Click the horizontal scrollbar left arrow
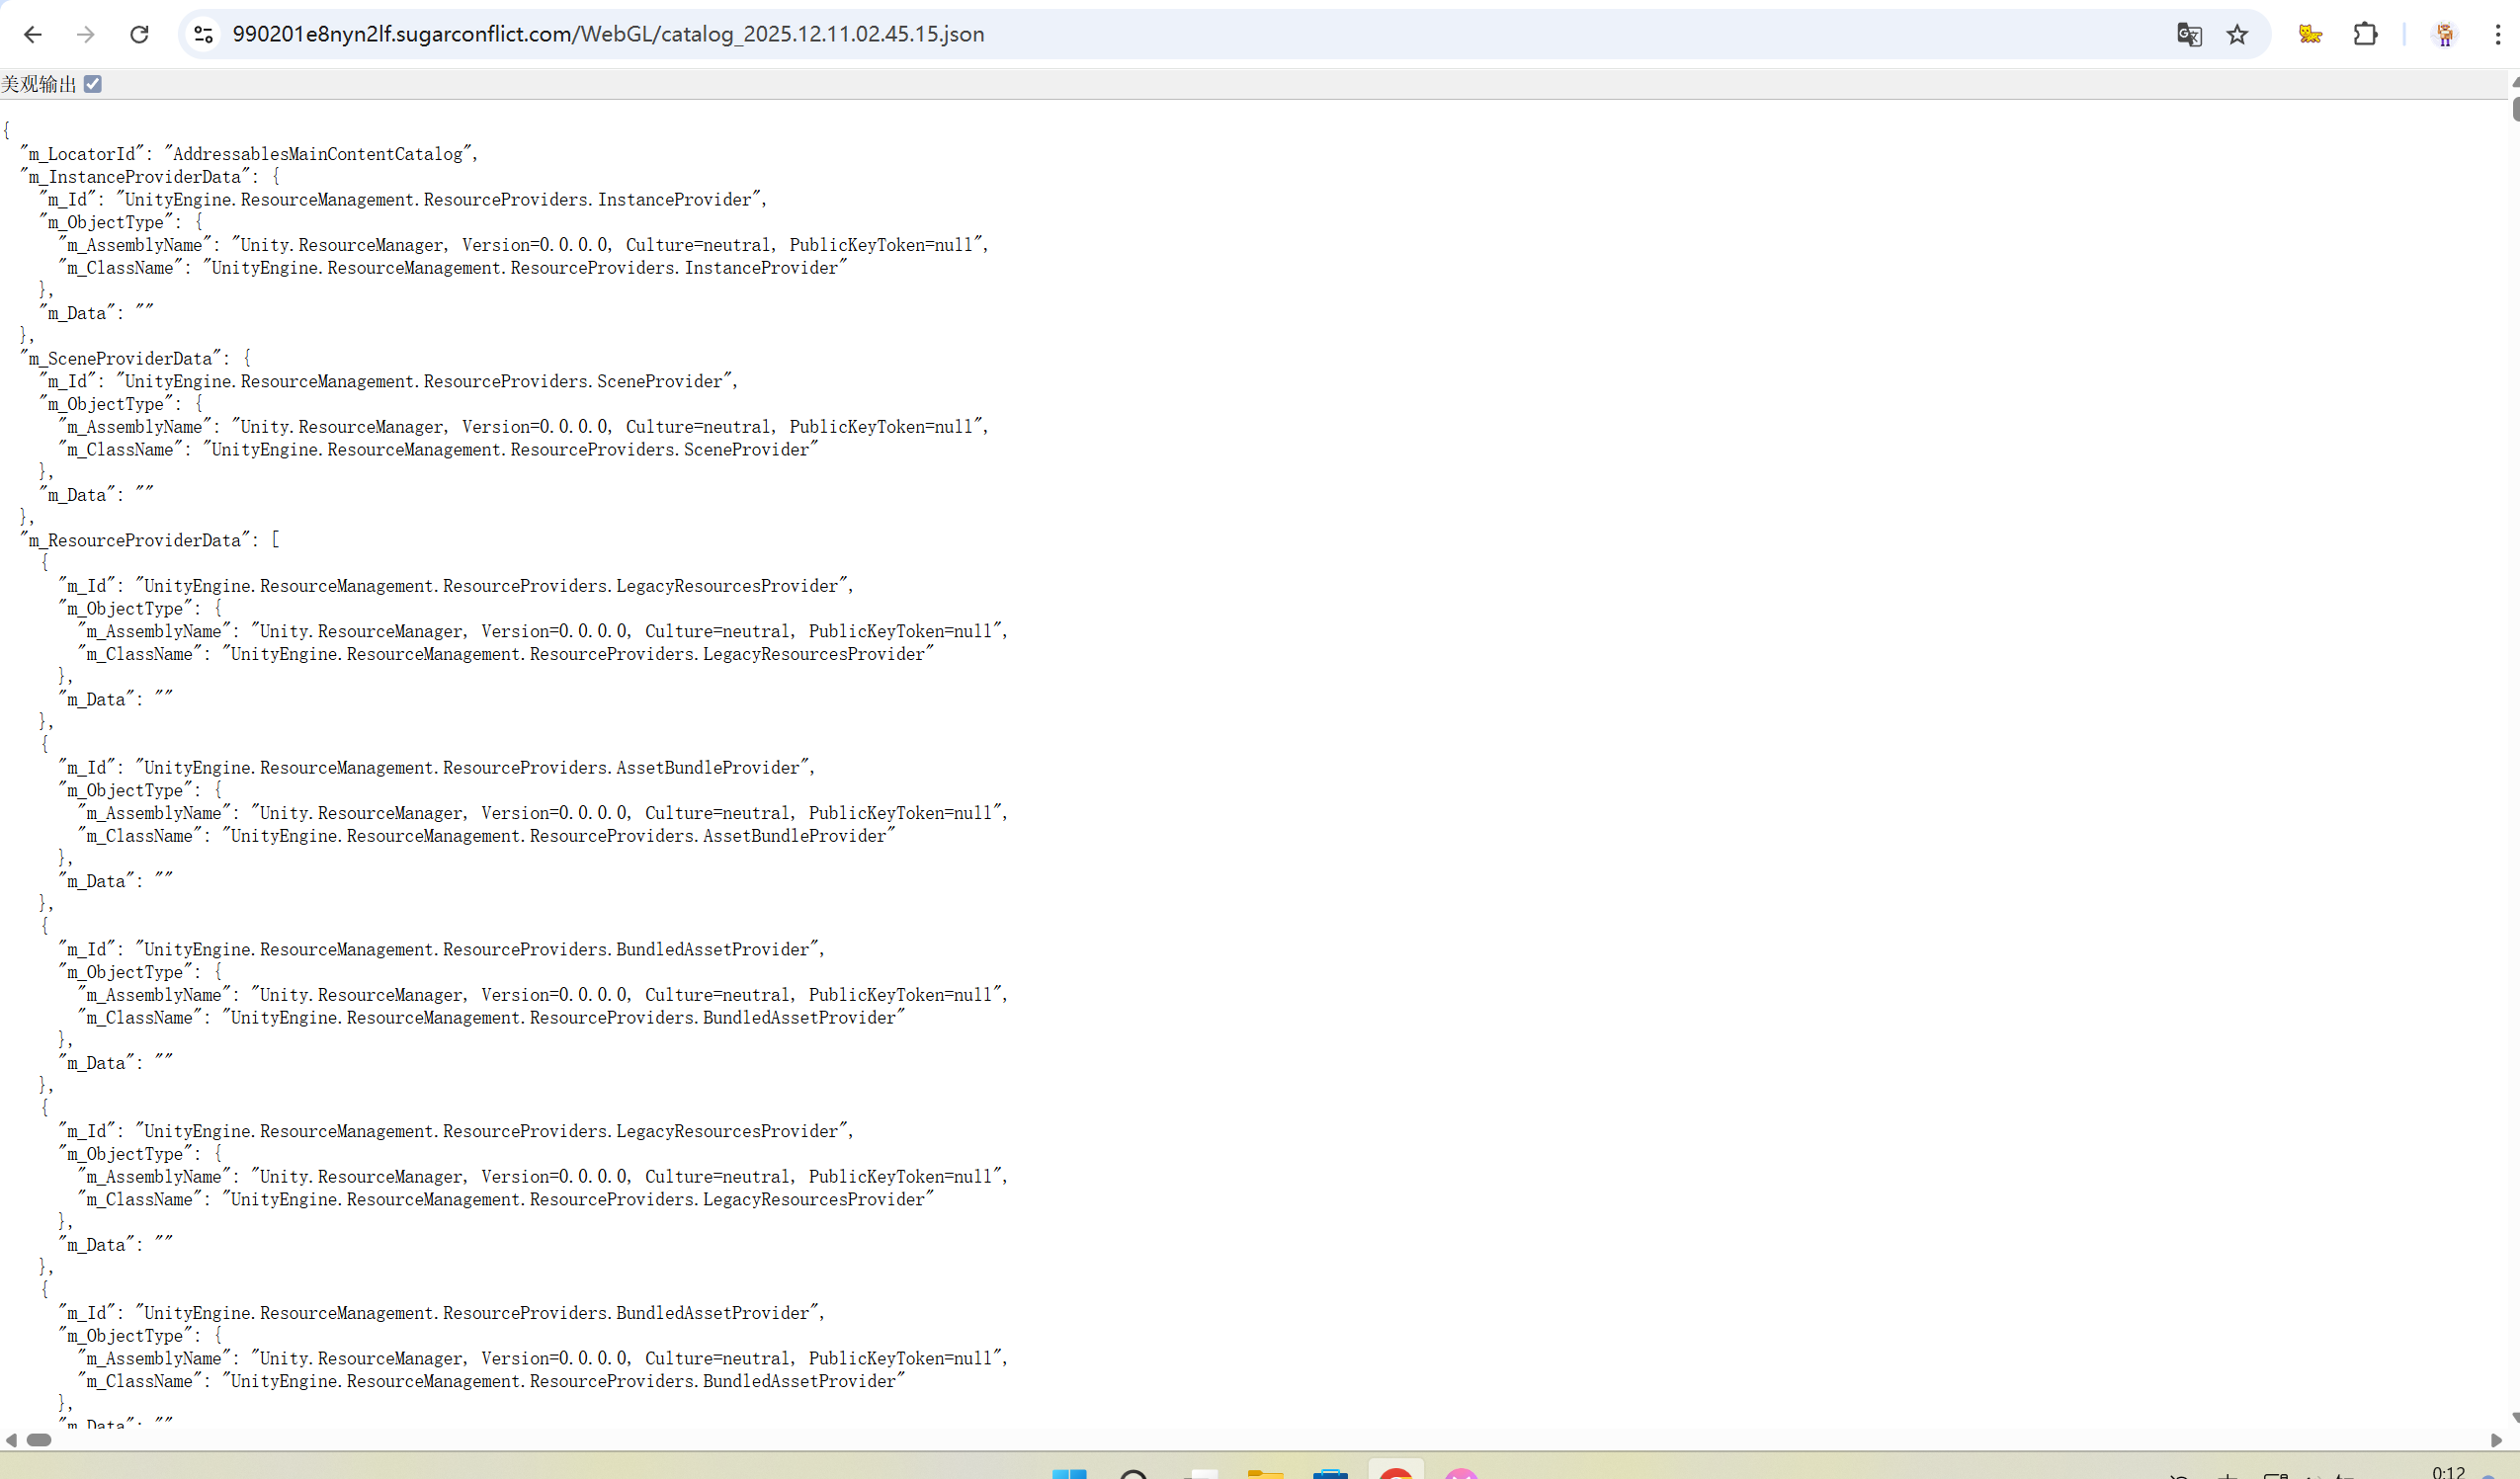Viewport: 2520px width, 1479px height. click(11, 1440)
